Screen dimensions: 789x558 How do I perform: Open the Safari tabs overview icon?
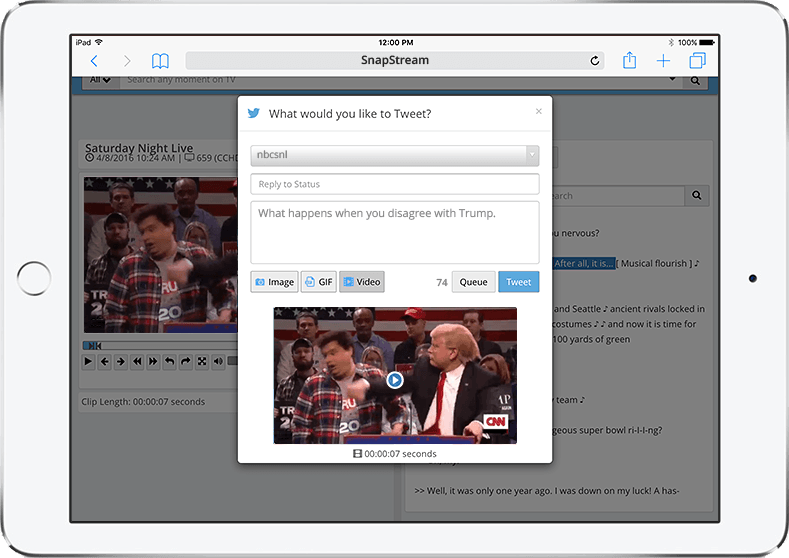697,61
